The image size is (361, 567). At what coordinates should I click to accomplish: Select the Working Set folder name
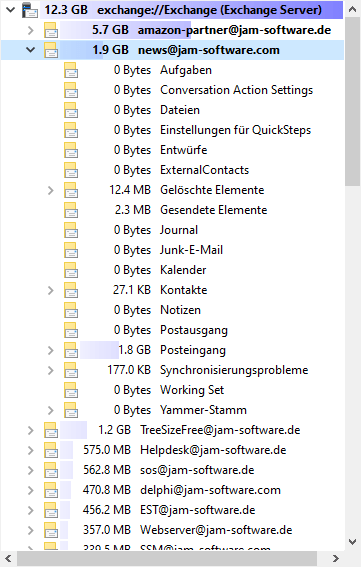(192, 390)
